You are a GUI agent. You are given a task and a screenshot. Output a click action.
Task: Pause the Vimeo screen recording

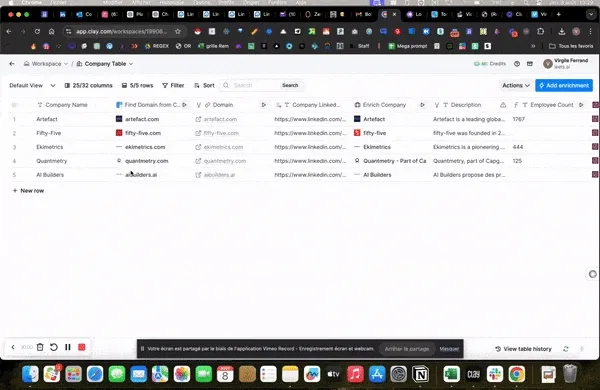[68, 347]
